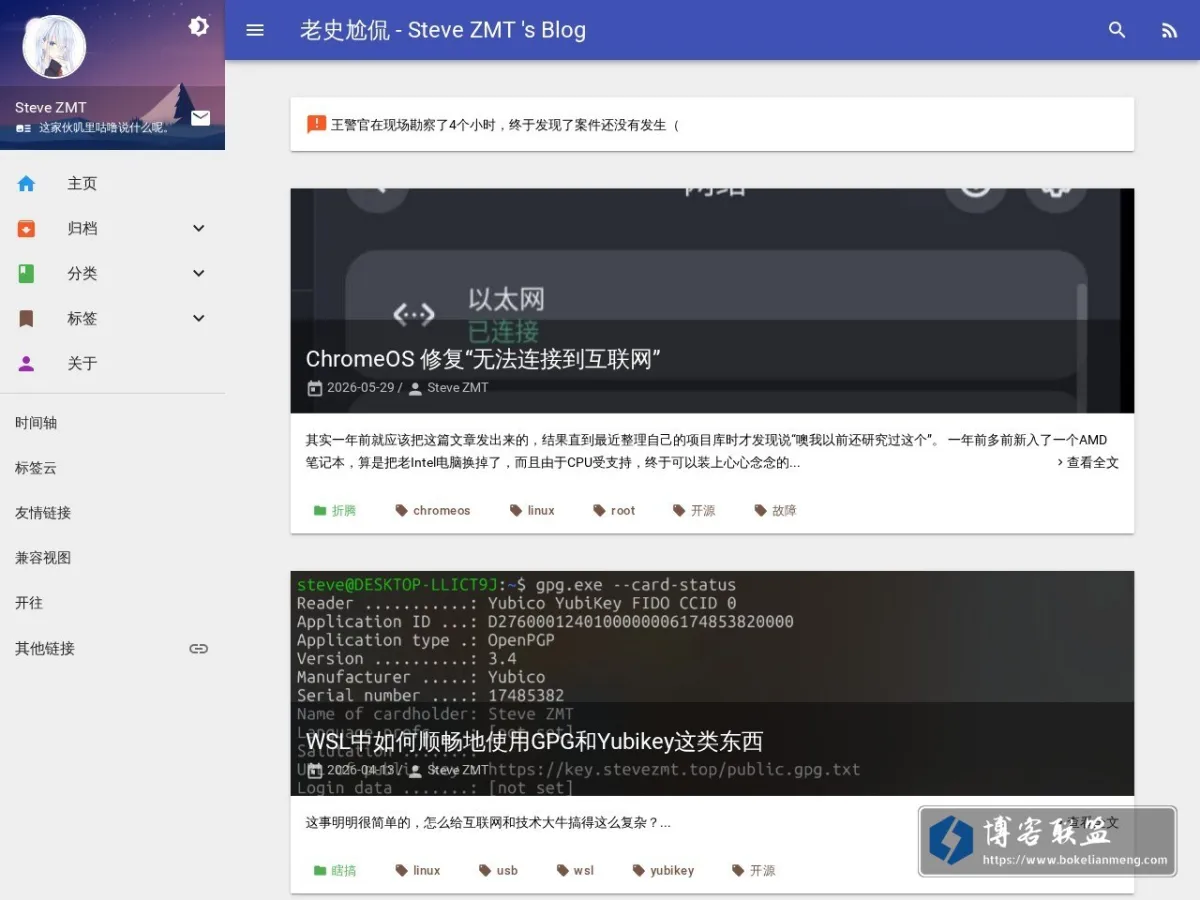The image size is (1200, 900).
Task: Expand the 归档 archive chevron
Action: coord(198,228)
